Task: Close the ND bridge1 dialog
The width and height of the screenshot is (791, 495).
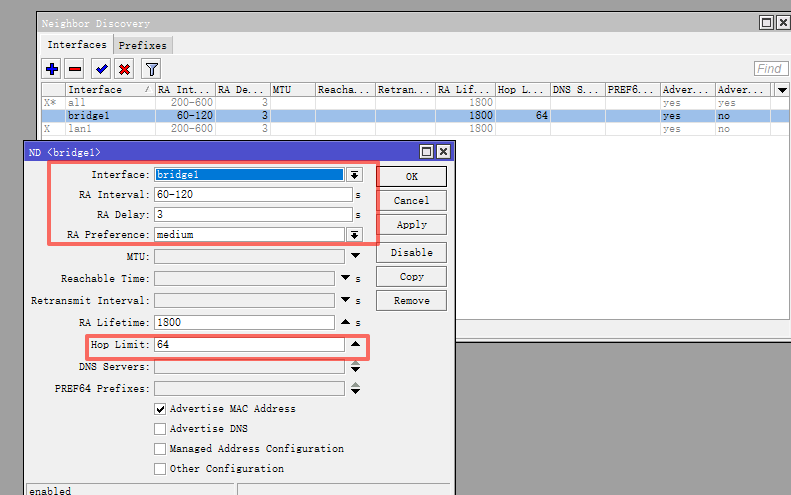Action: click(x=443, y=151)
